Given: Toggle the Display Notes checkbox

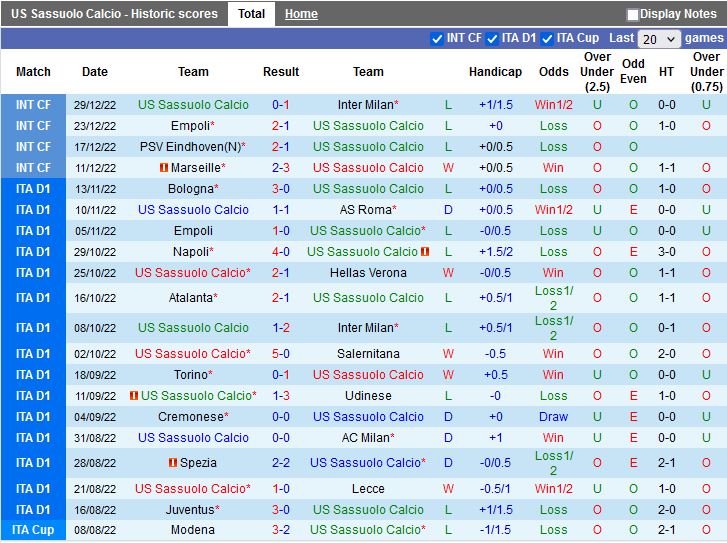Looking at the screenshot, I should (x=632, y=15).
